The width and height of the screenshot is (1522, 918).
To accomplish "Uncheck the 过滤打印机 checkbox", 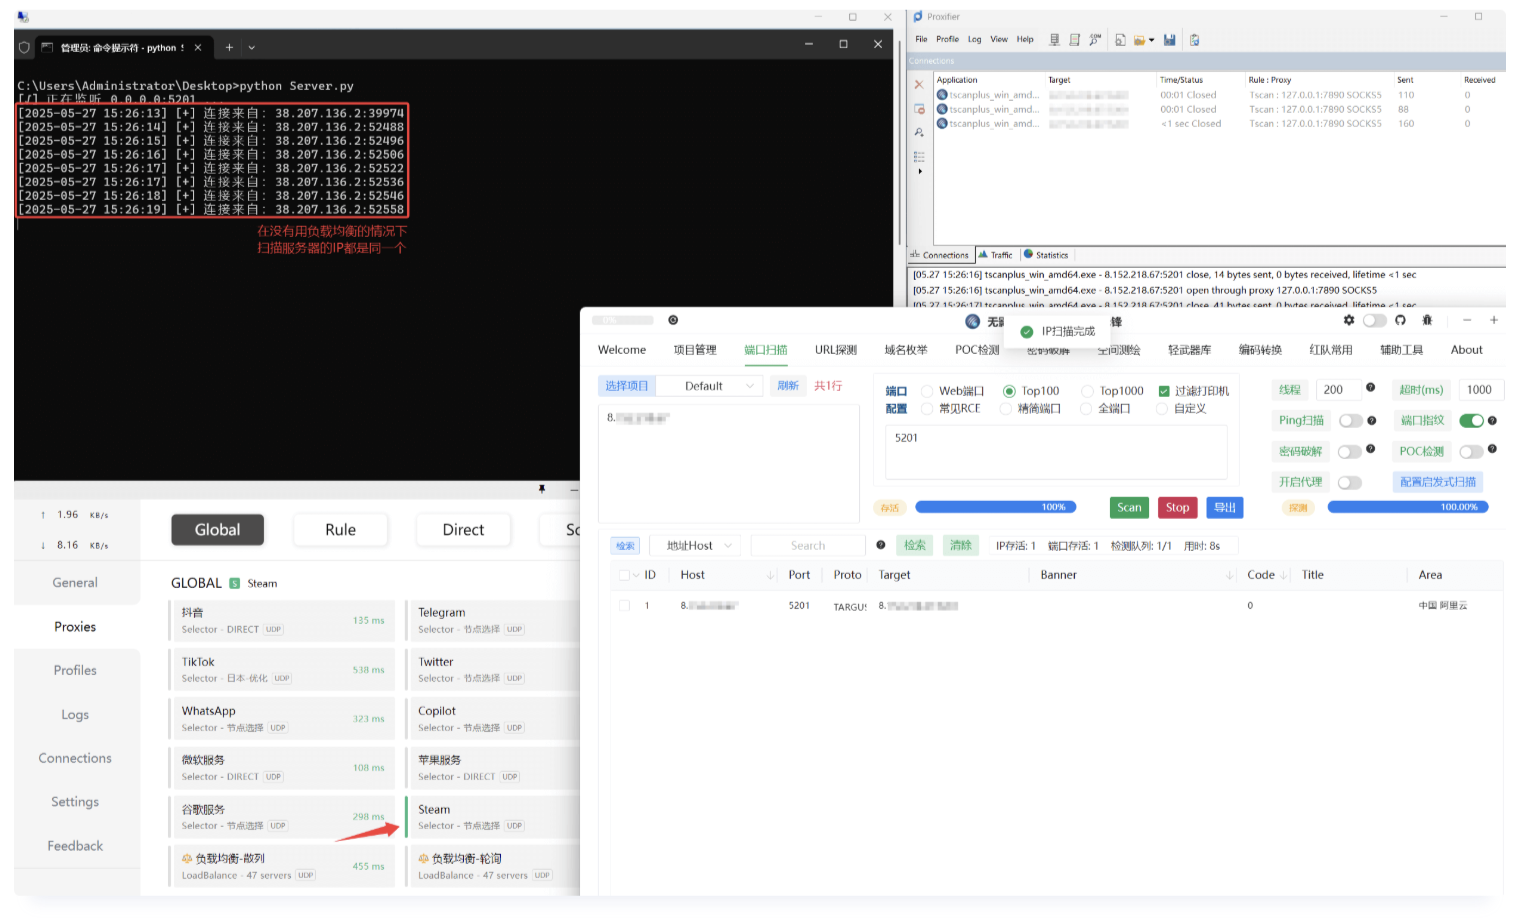I will tap(1164, 391).
